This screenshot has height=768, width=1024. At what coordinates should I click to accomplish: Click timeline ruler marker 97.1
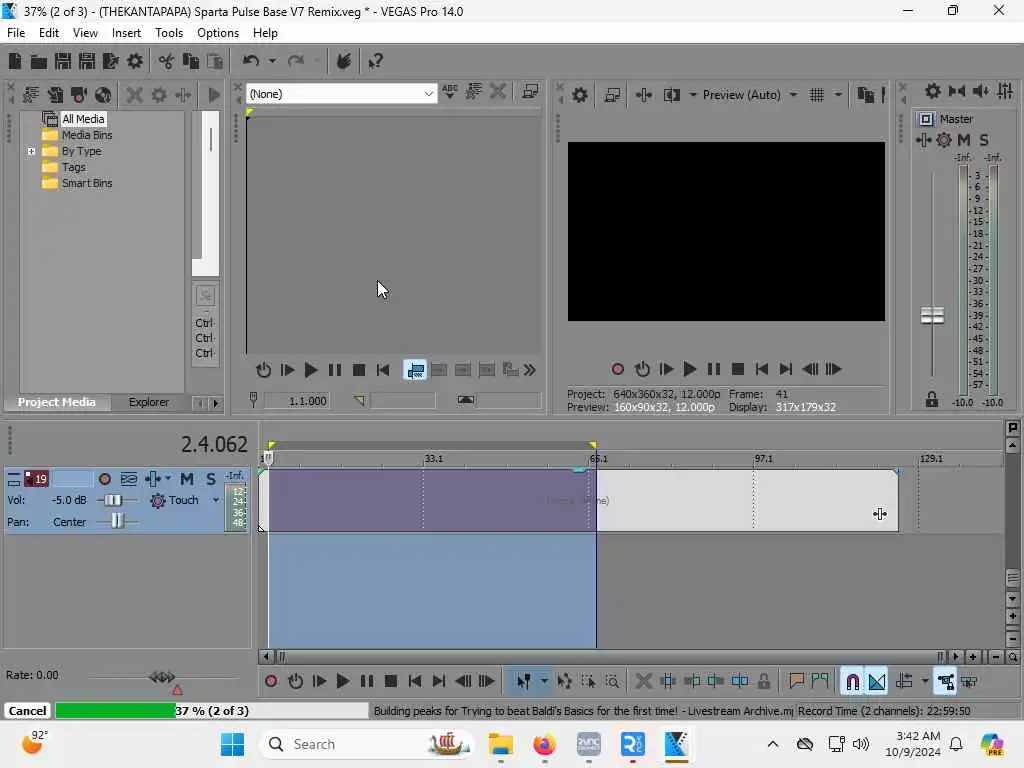[763, 459]
